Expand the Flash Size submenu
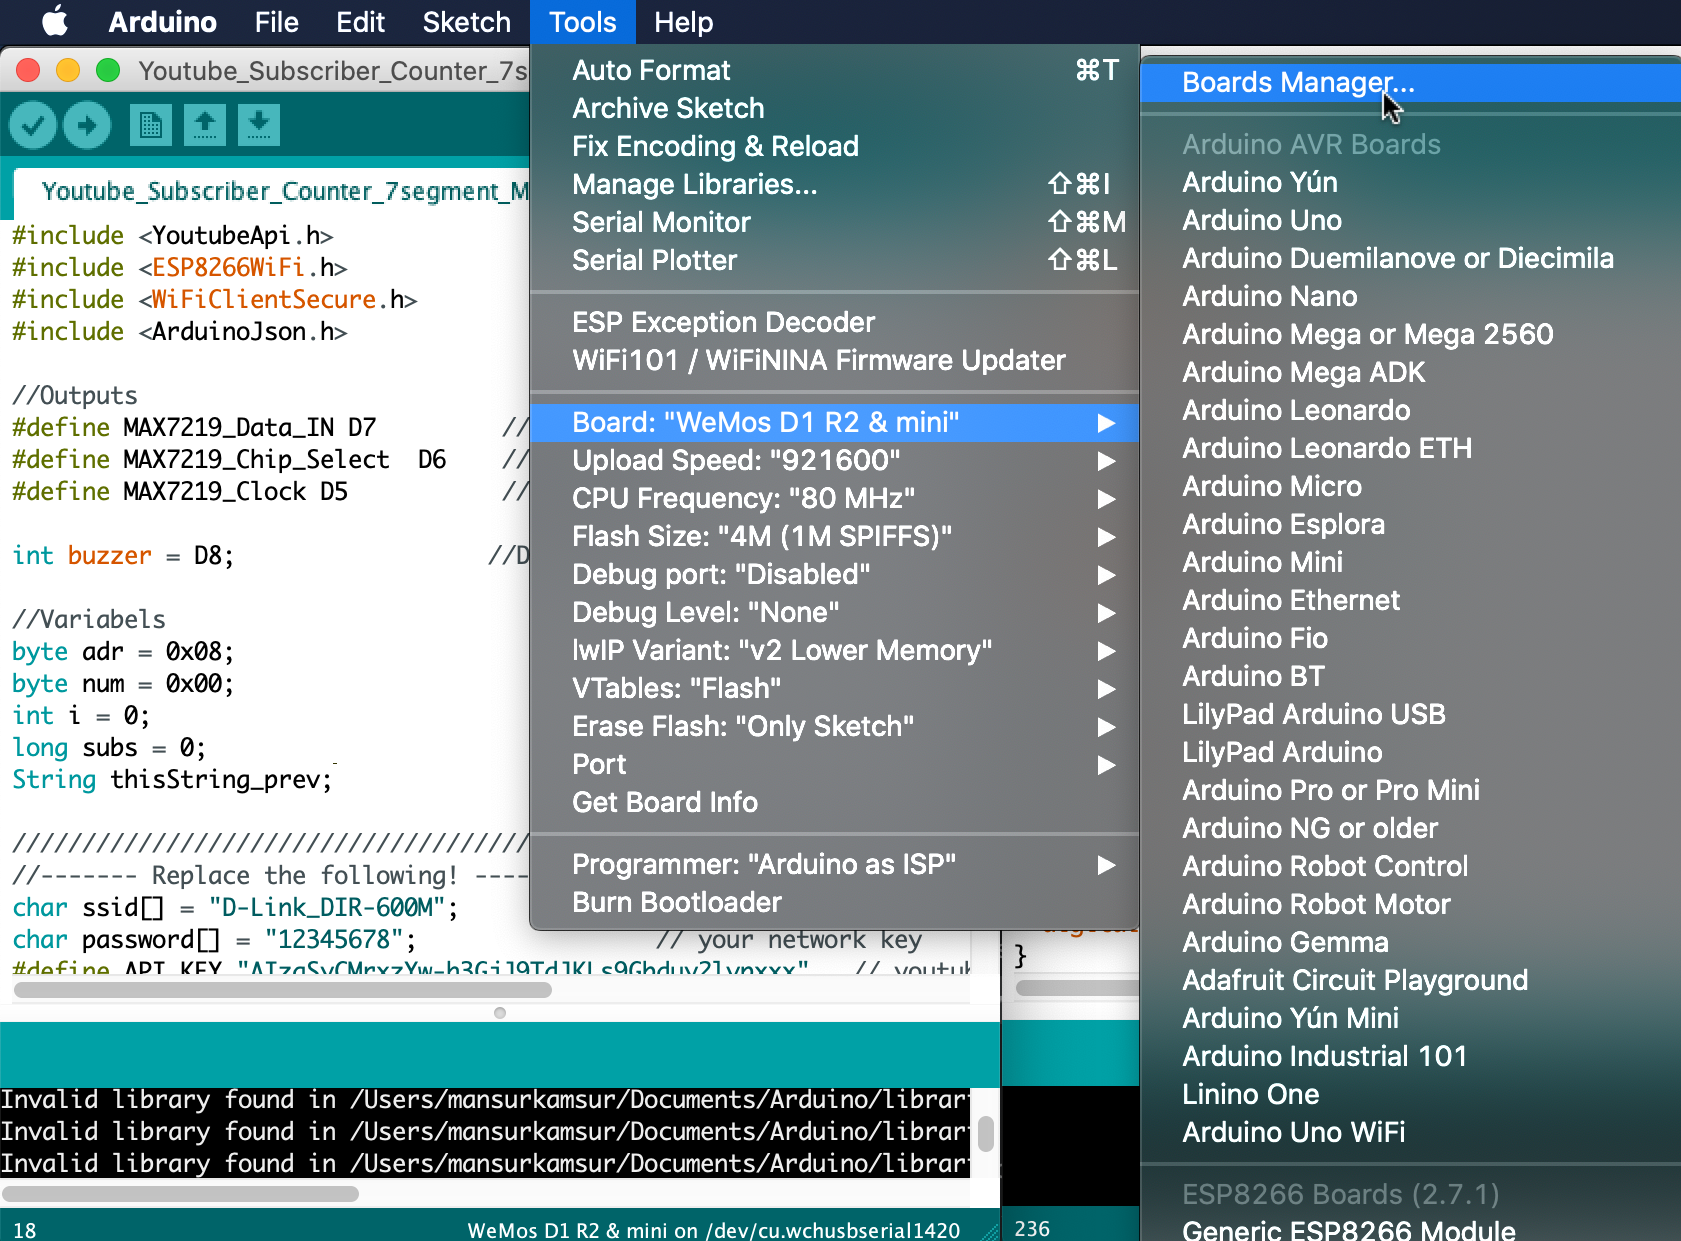 (x=761, y=536)
